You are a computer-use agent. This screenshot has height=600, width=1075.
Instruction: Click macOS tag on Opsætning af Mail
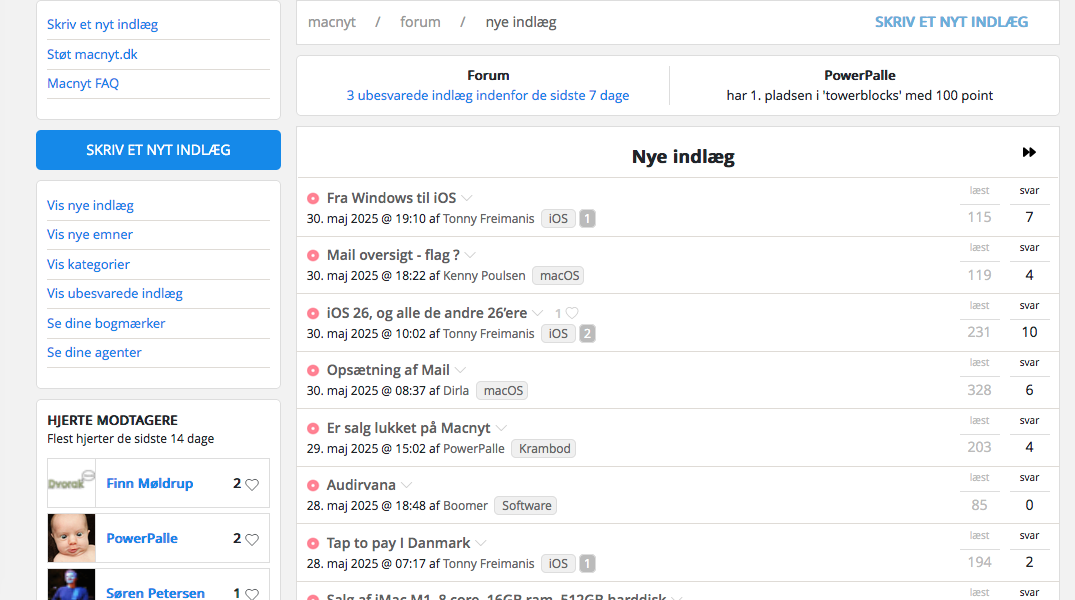tap(503, 391)
